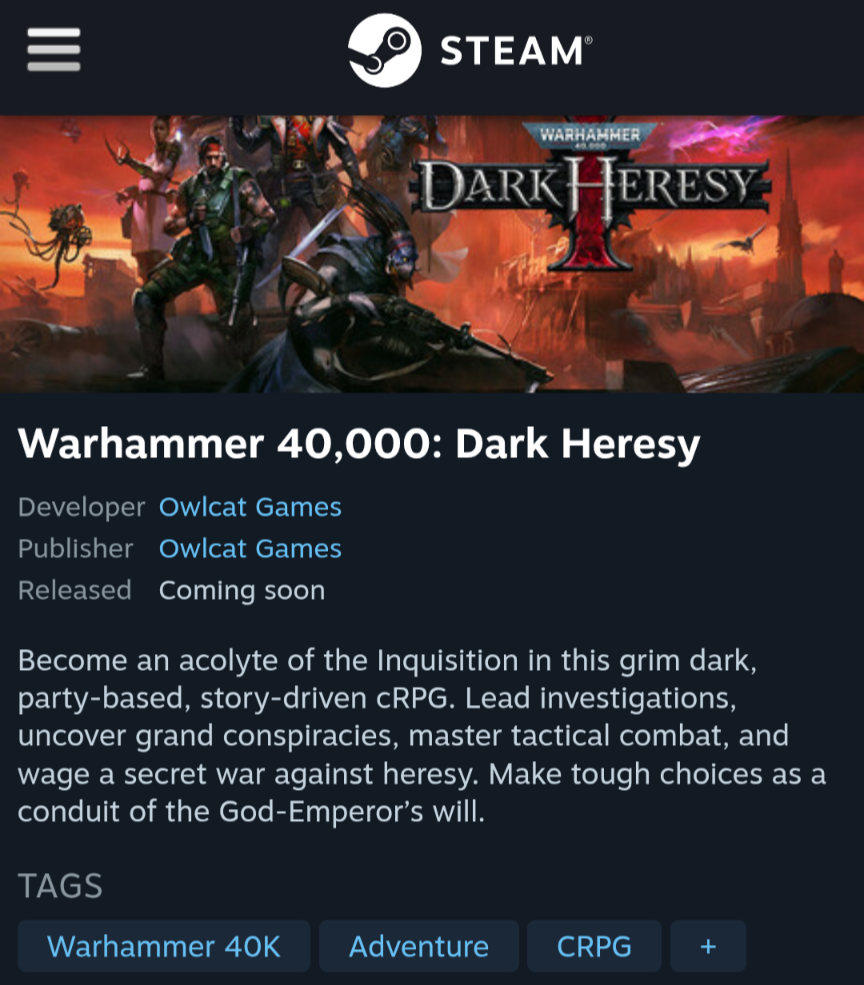The image size is (864, 985).
Task: Click the Coming soon release text
Action: click(242, 590)
